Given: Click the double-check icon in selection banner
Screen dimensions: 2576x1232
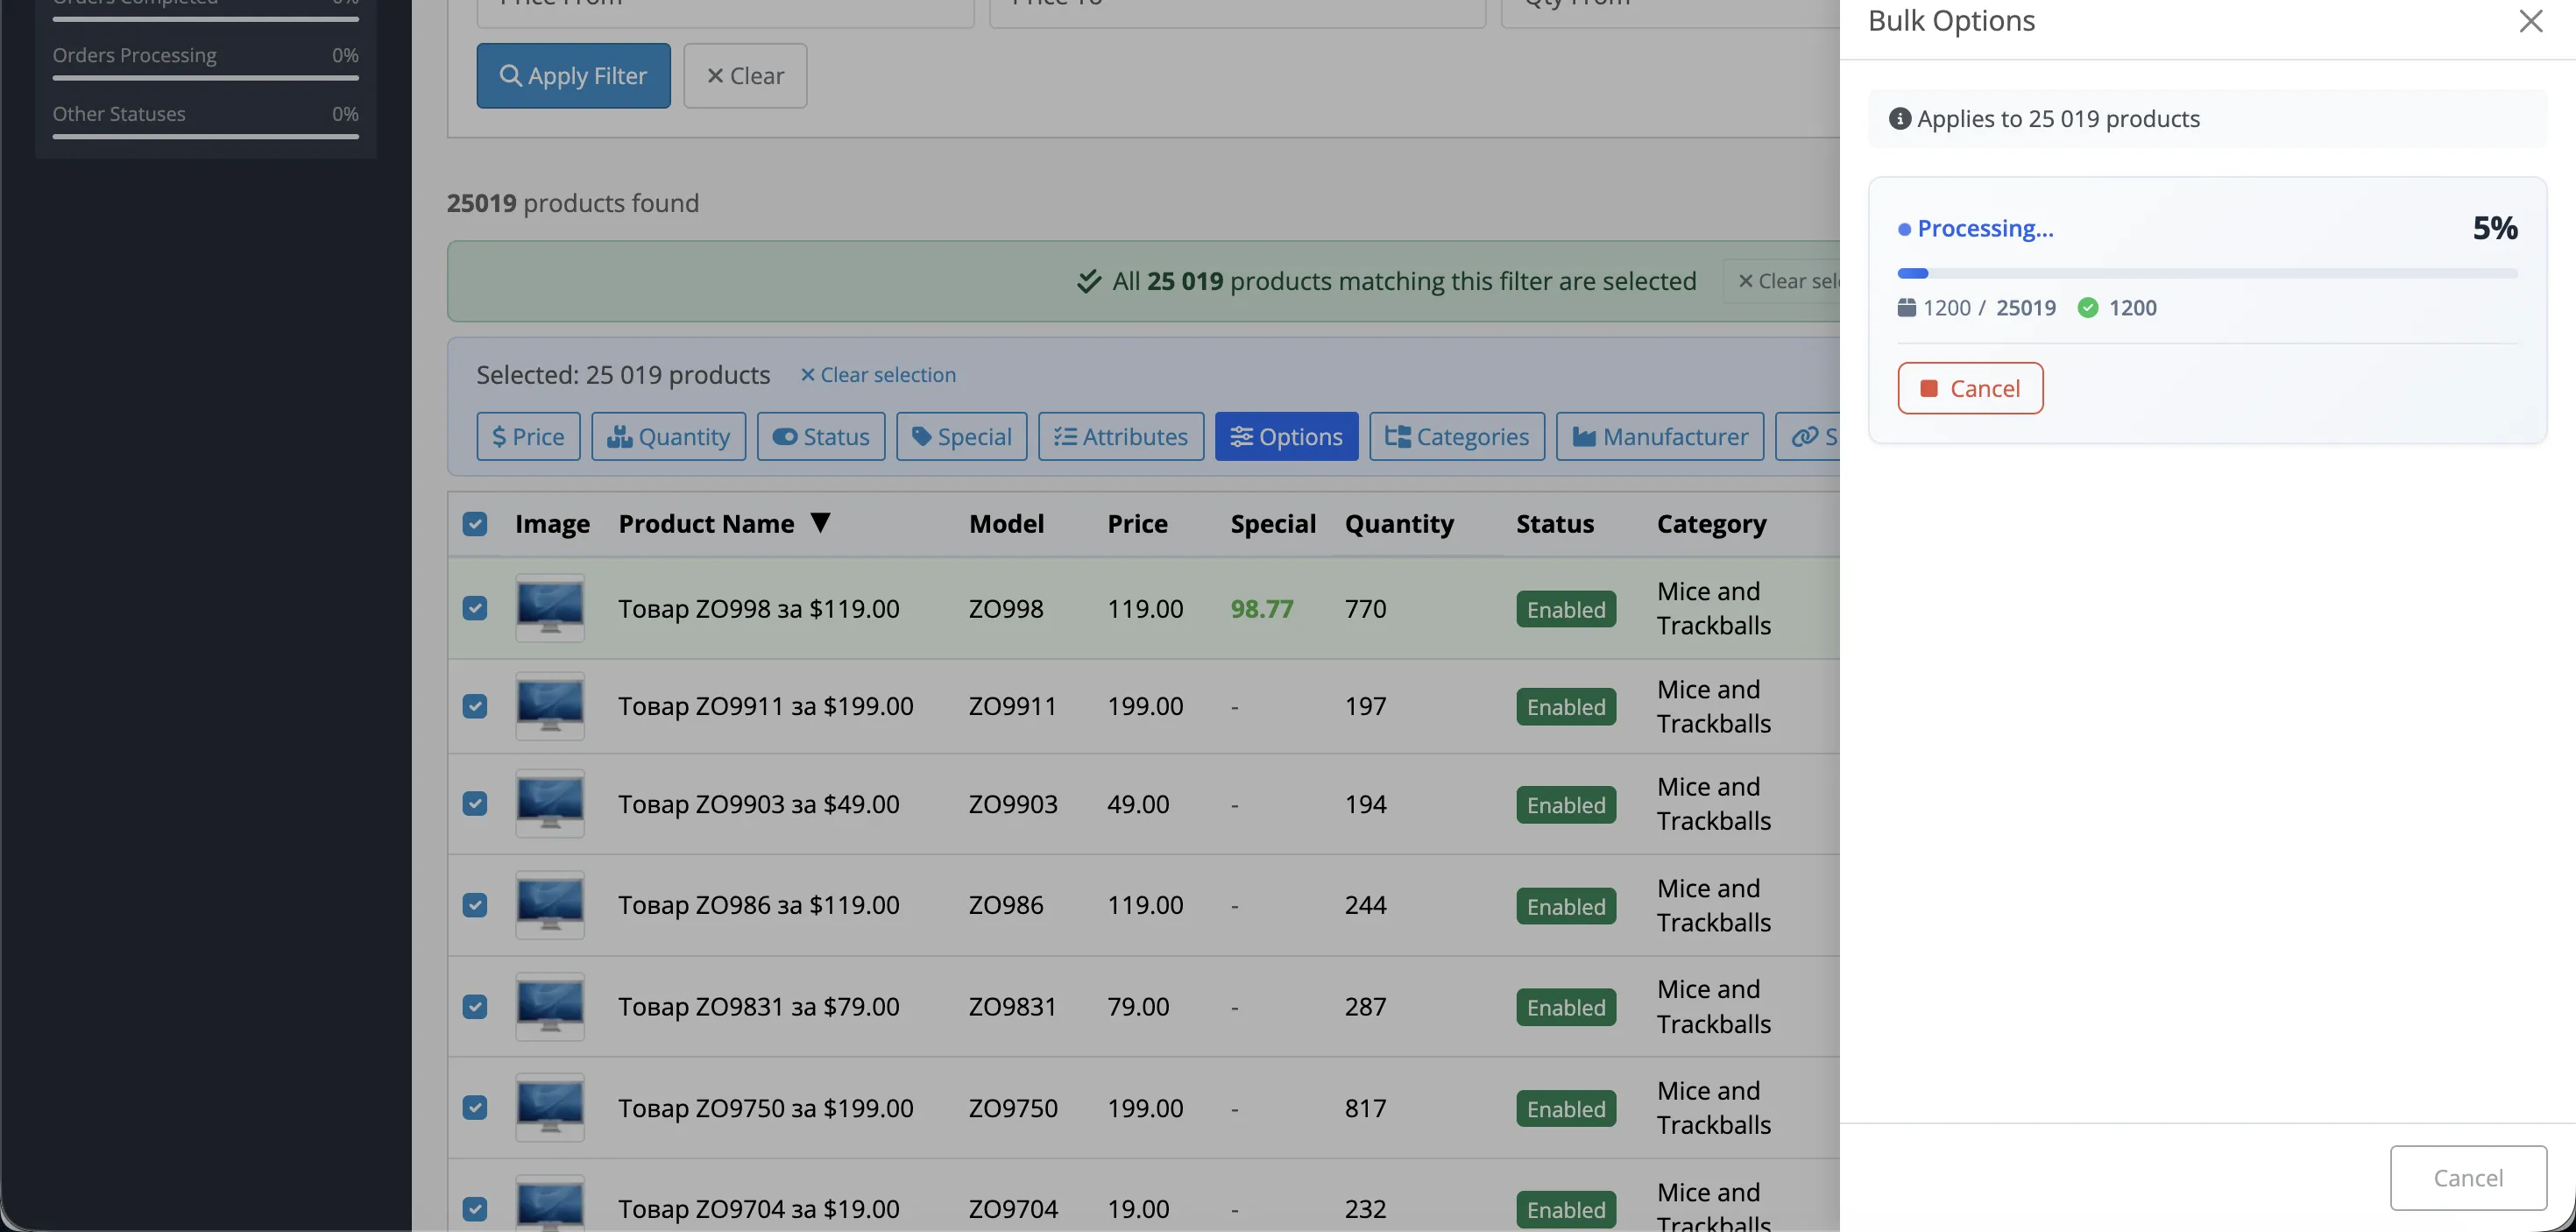Looking at the screenshot, I should coord(1088,282).
